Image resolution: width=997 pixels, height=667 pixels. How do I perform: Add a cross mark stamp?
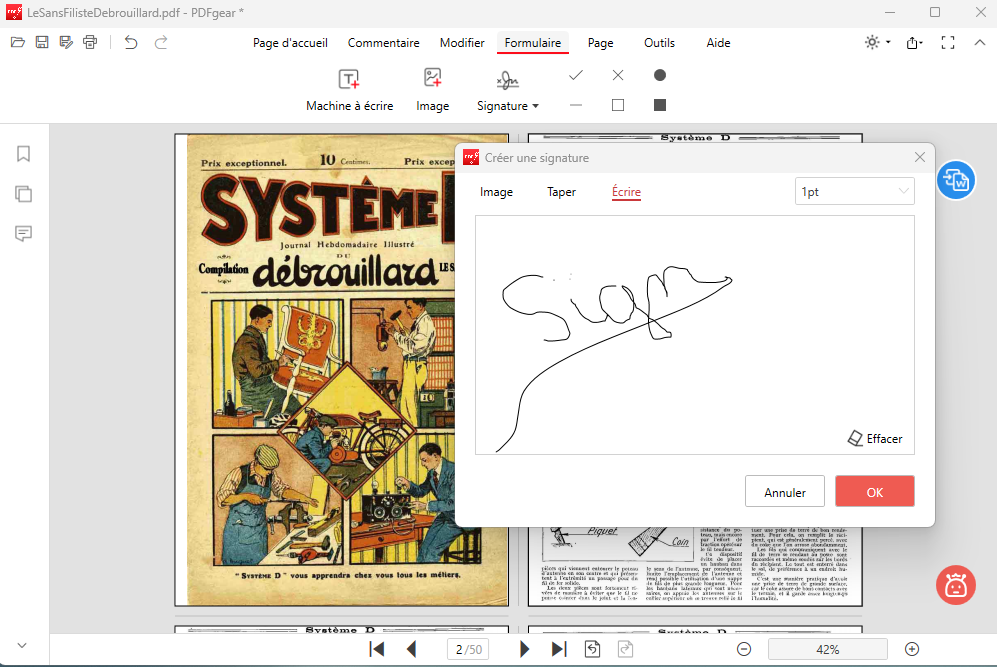618,76
